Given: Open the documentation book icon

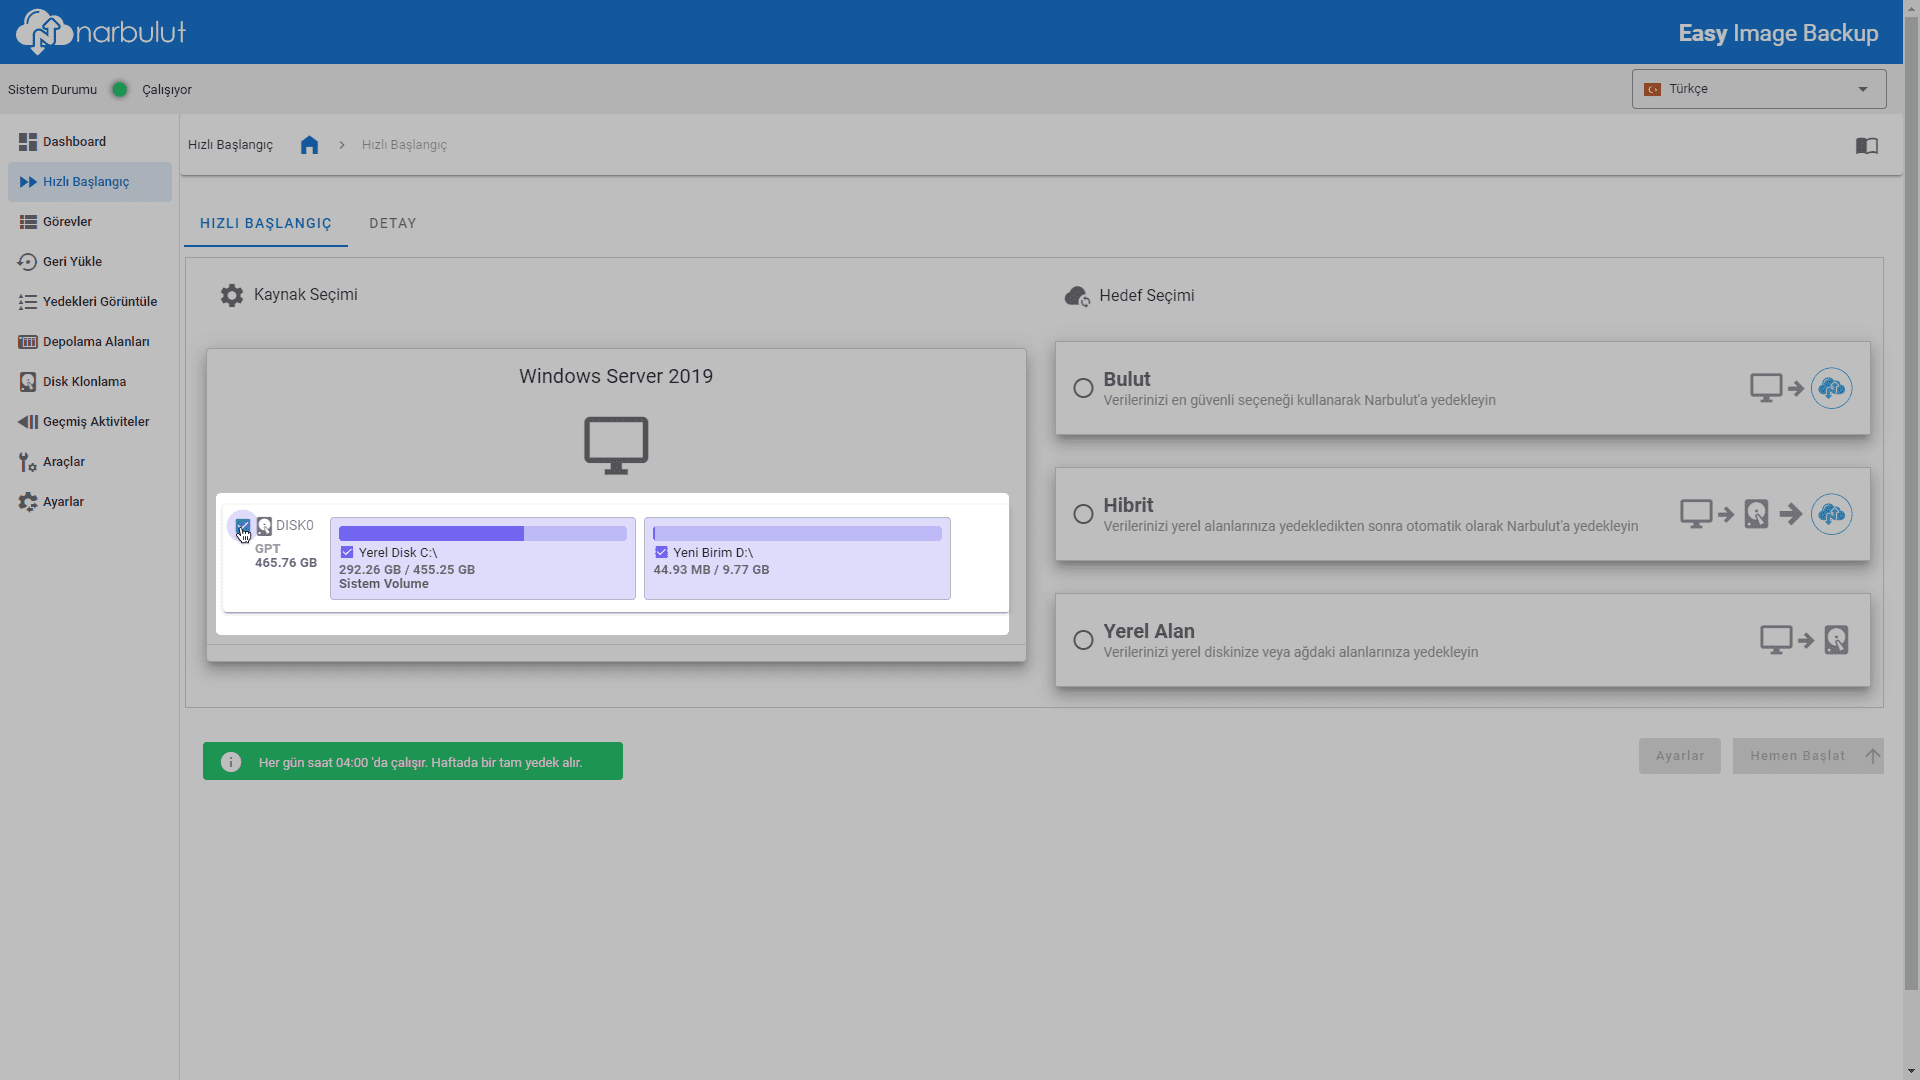Looking at the screenshot, I should [x=1866, y=146].
